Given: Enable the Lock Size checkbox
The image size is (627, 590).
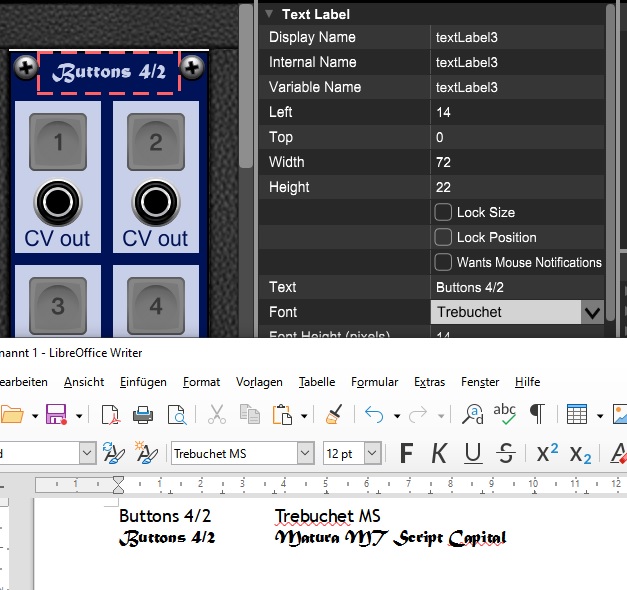Looking at the screenshot, I should (443, 212).
